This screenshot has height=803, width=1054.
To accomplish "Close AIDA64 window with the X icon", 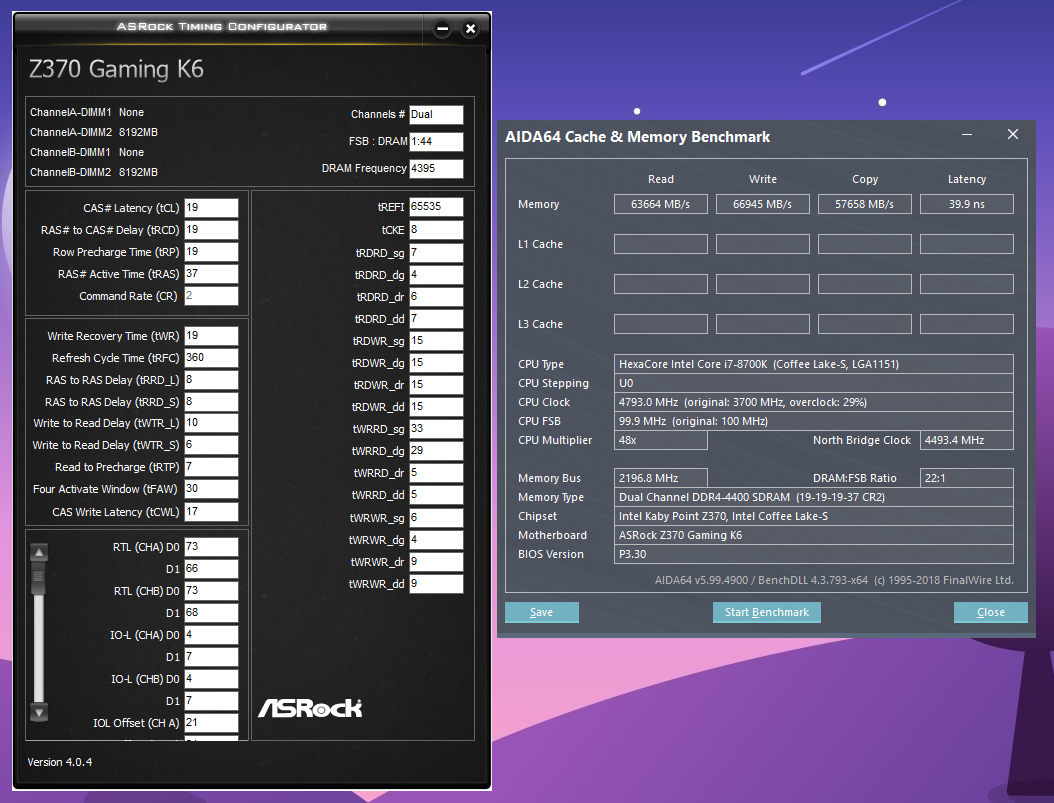I will pos(1012,134).
